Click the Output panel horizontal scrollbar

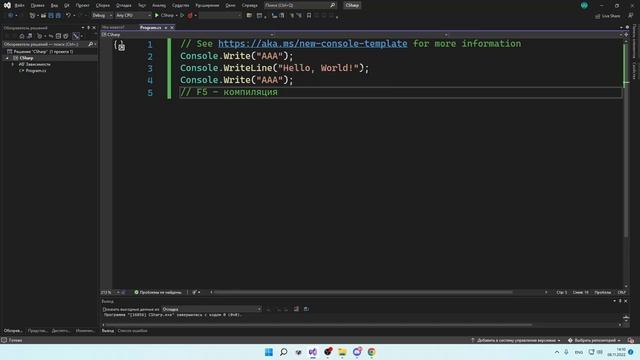318,325
